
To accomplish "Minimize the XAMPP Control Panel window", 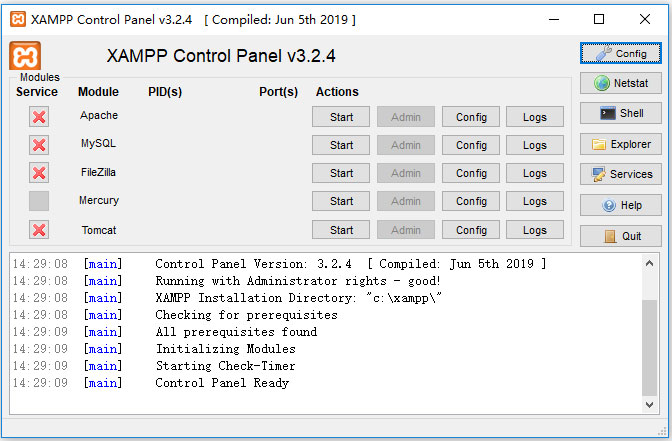I will (x=554, y=19).
